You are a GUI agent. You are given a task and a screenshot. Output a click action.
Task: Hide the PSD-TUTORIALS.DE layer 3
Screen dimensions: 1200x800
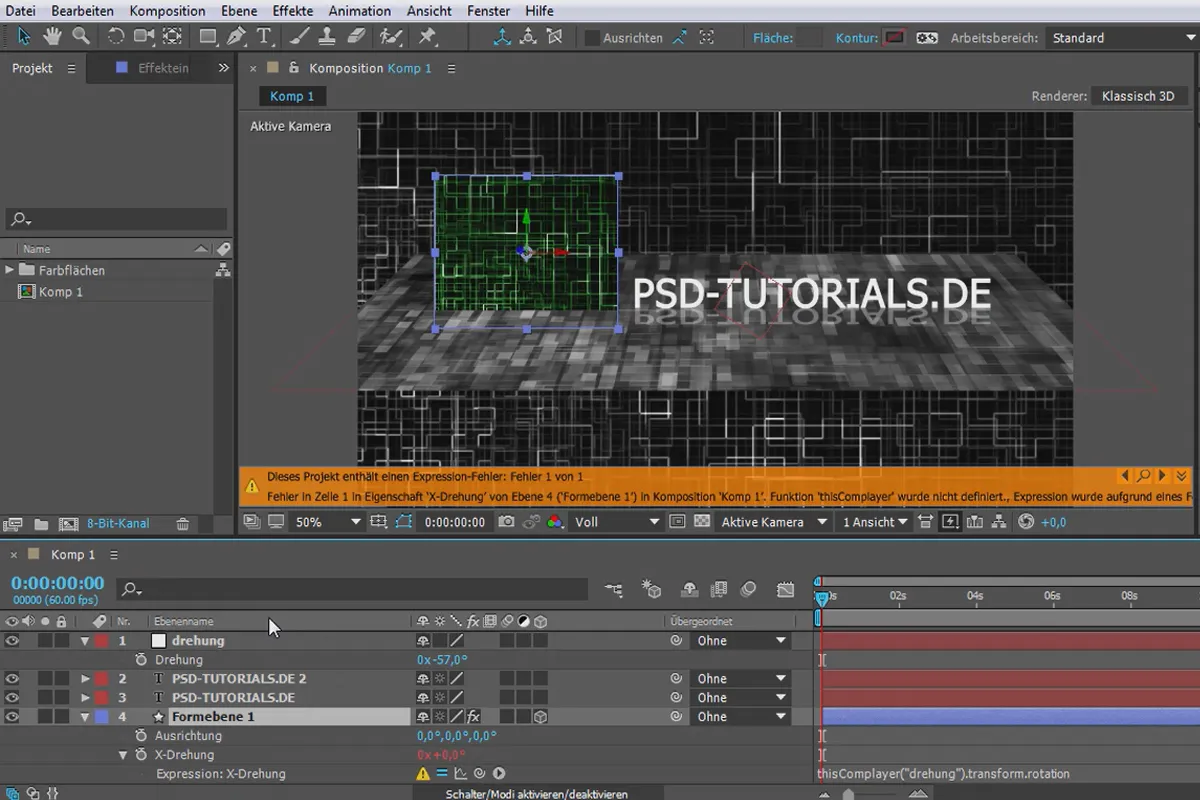(12, 698)
